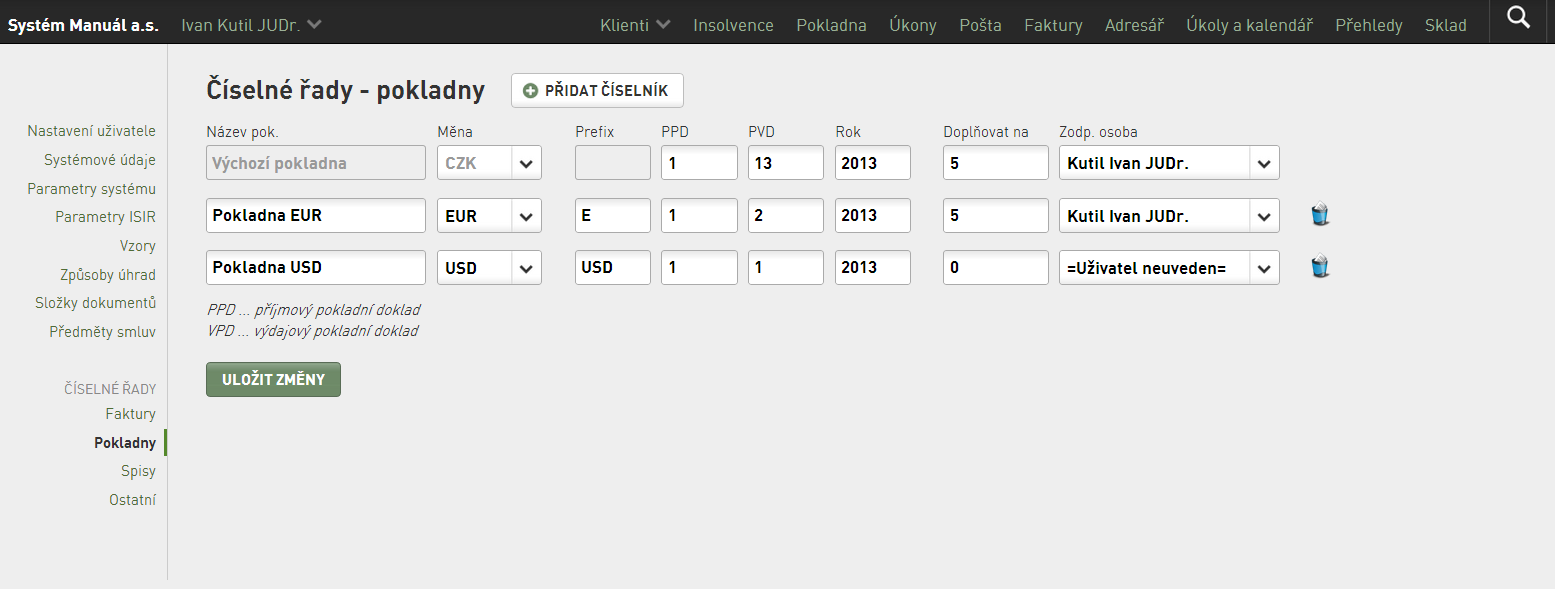
Task: Open the Sklad menu item
Action: coord(1446,25)
